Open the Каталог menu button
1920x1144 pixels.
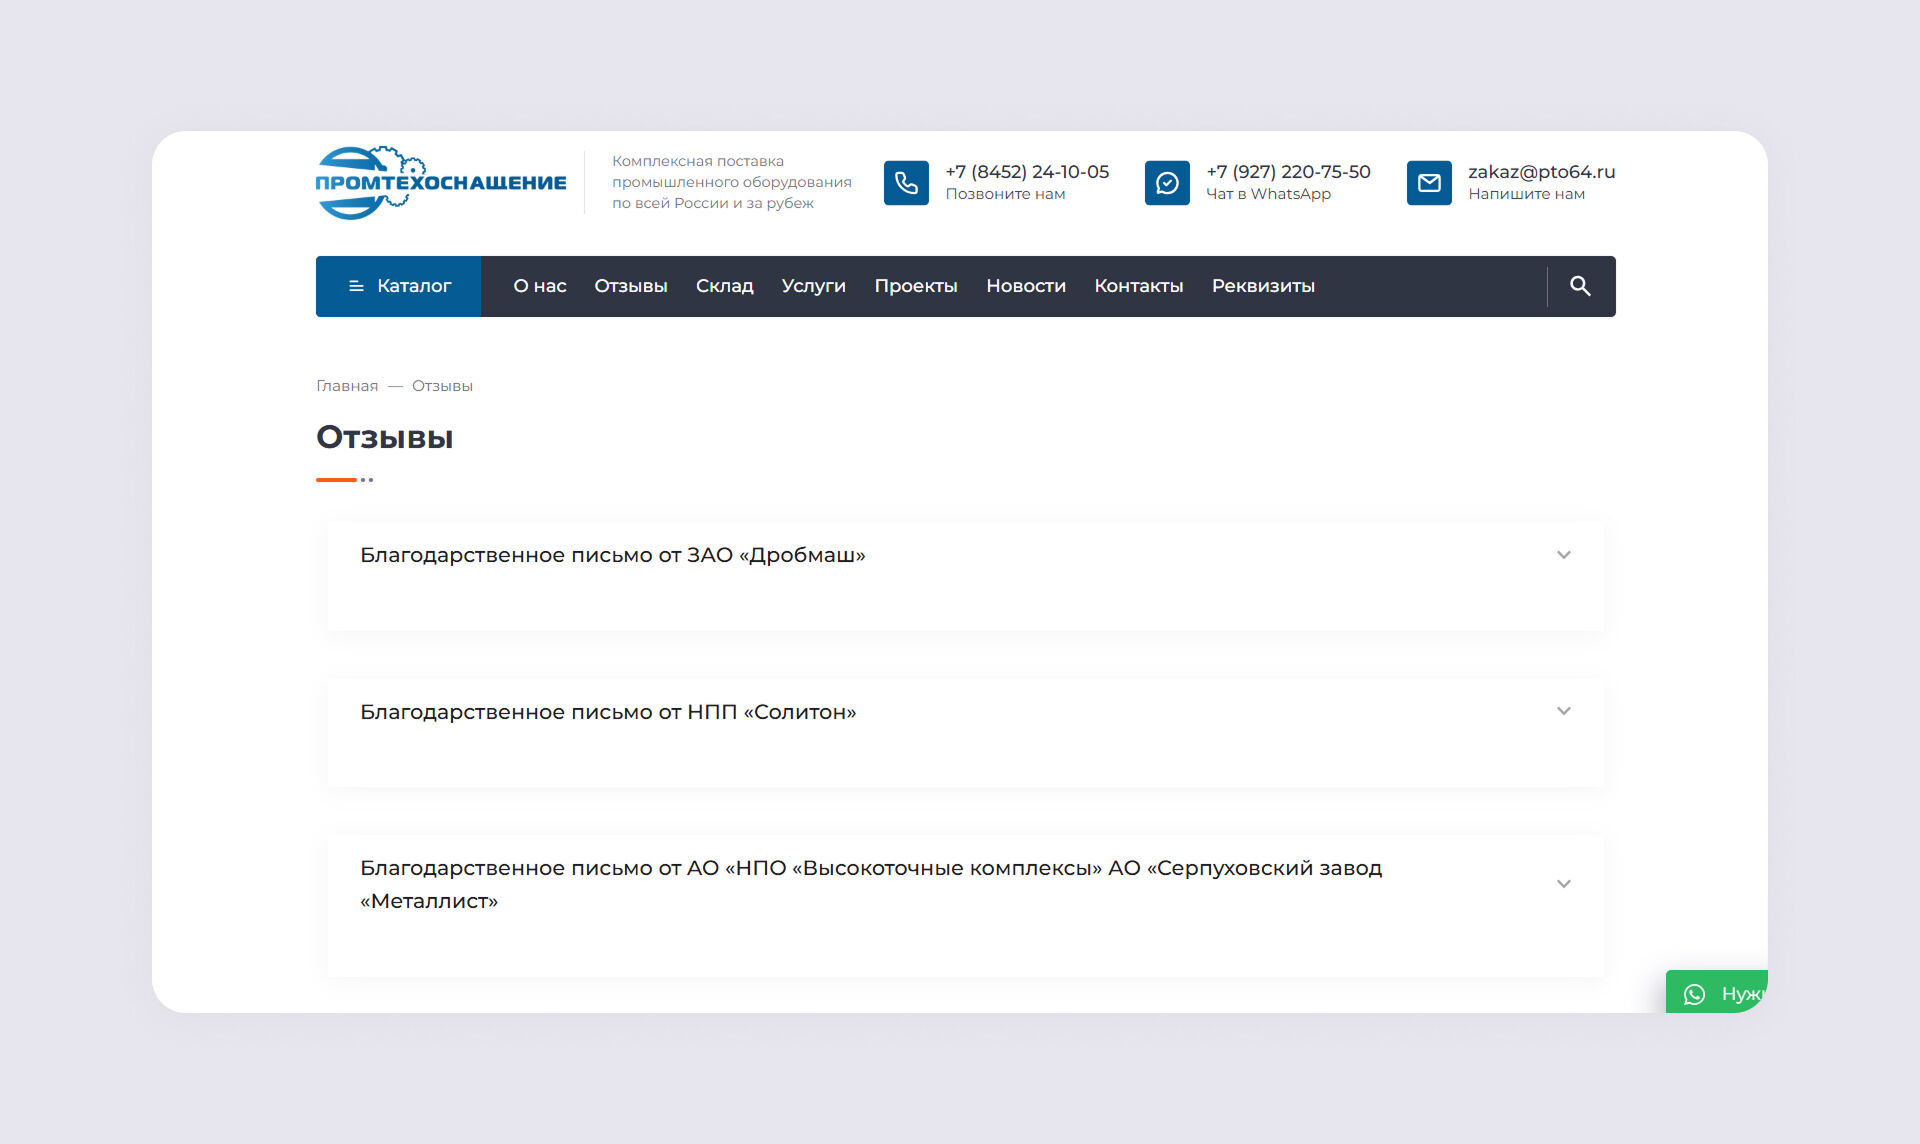click(399, 286)
